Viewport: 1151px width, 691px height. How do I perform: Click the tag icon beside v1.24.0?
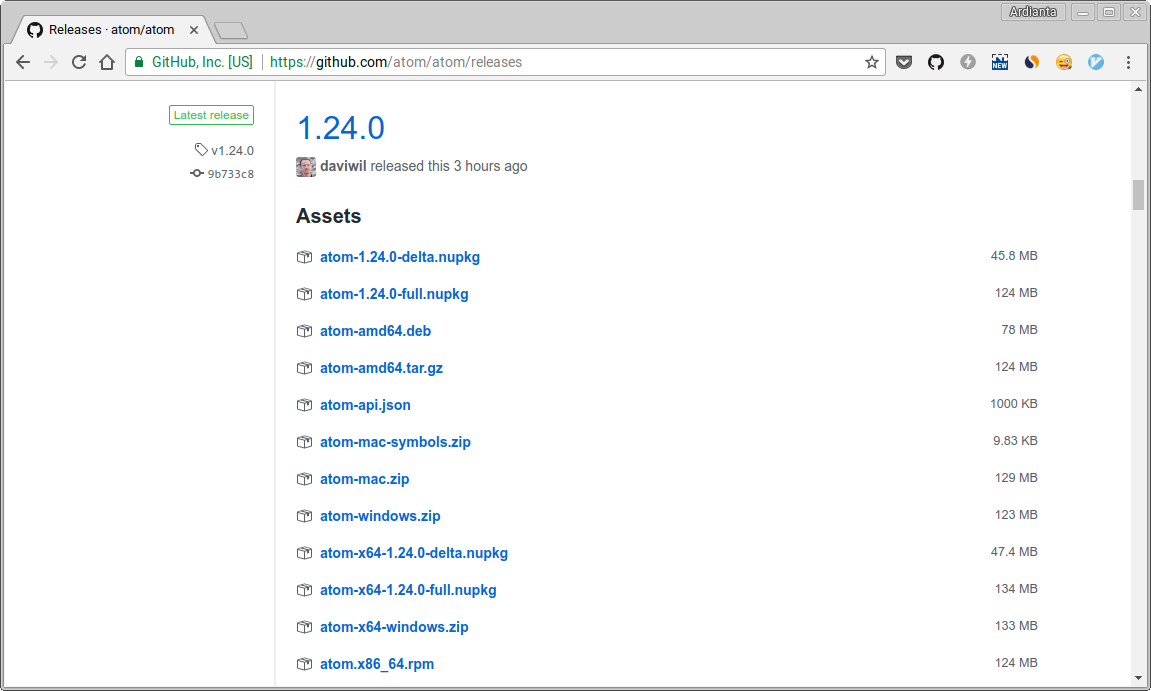(199, 150)
